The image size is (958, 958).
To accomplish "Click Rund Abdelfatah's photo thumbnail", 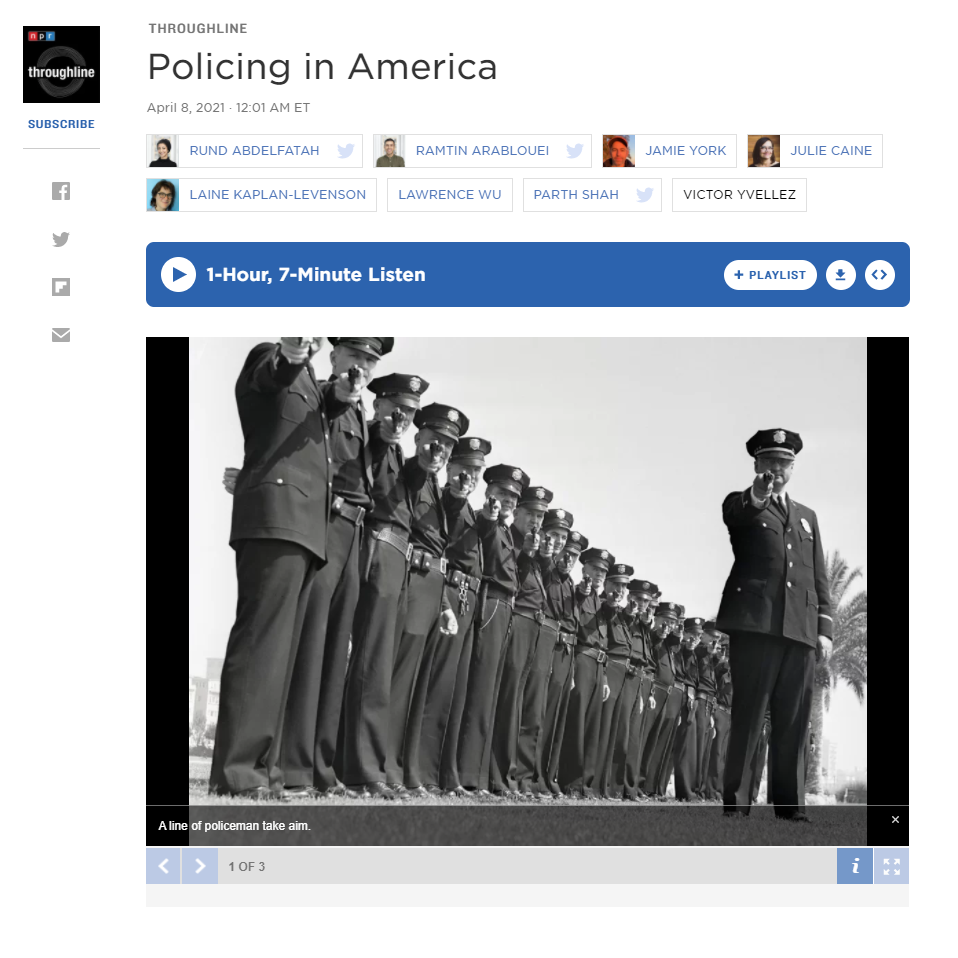I will click(x=163, y=151).
